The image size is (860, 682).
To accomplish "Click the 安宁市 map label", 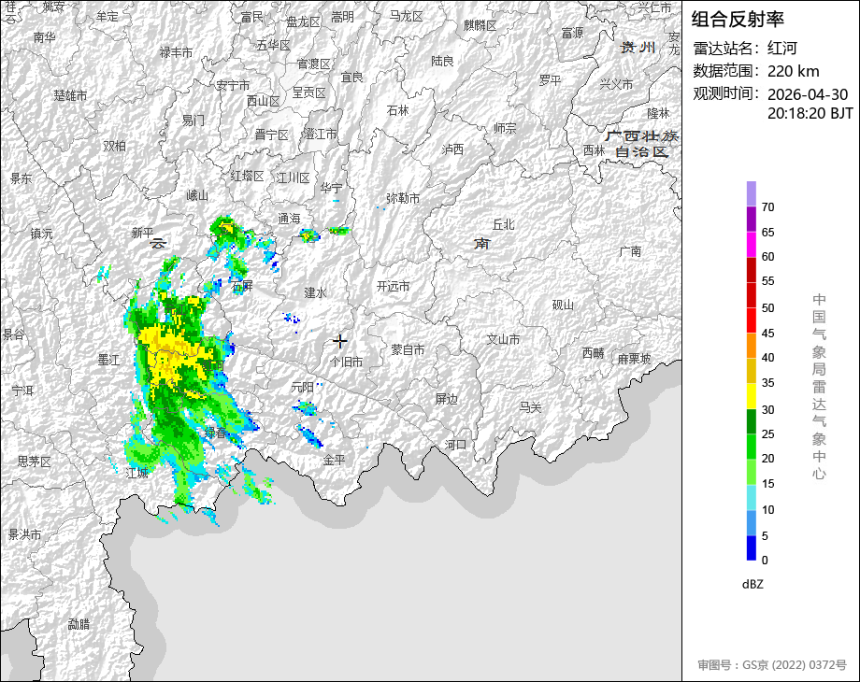I will coord(233,86).
